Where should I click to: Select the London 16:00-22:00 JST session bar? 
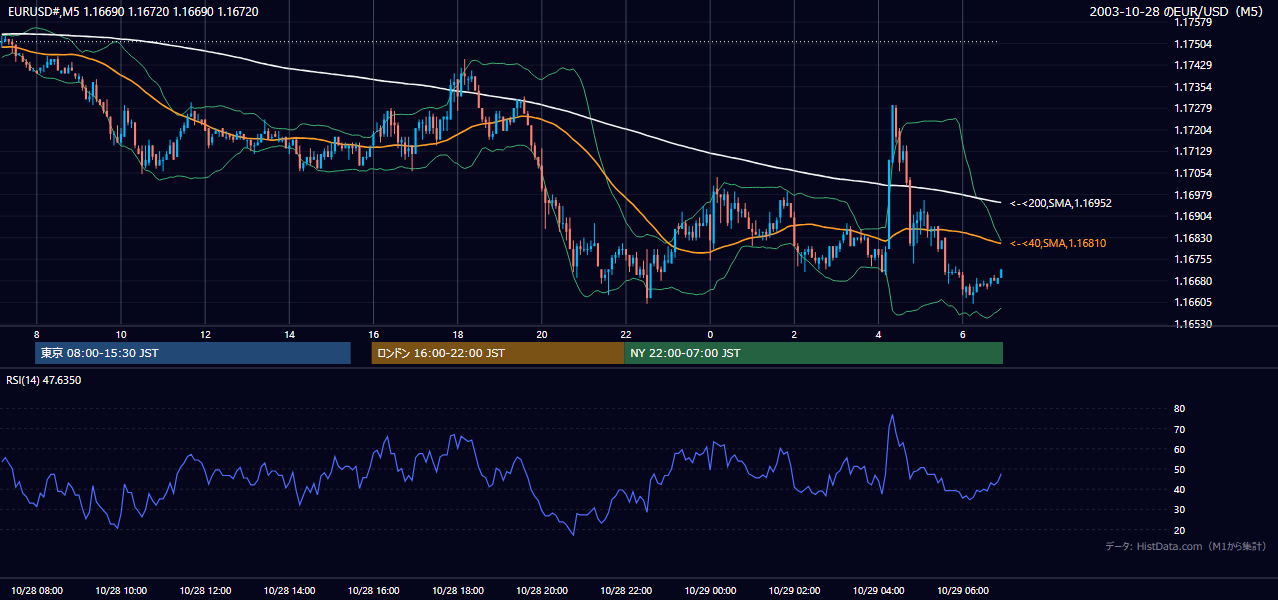(497, 353)
